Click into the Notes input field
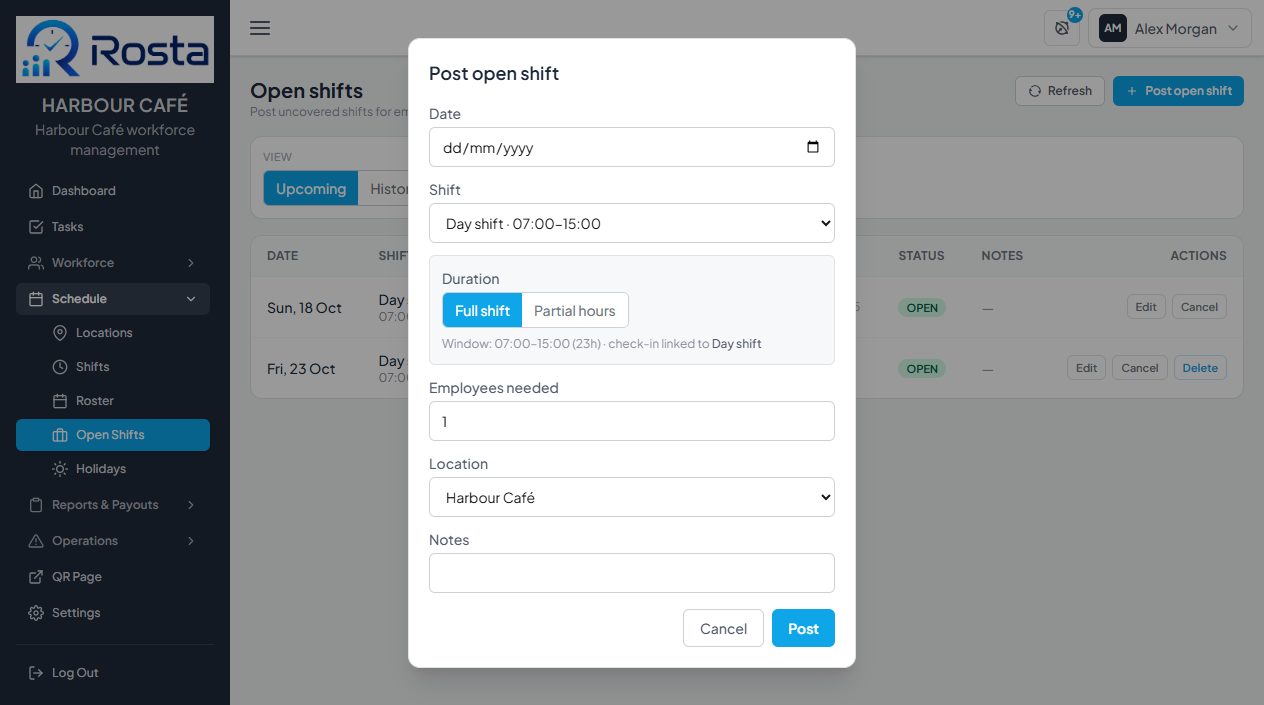This screenshot has height=705, width=1264. click(x=632, y=573)
